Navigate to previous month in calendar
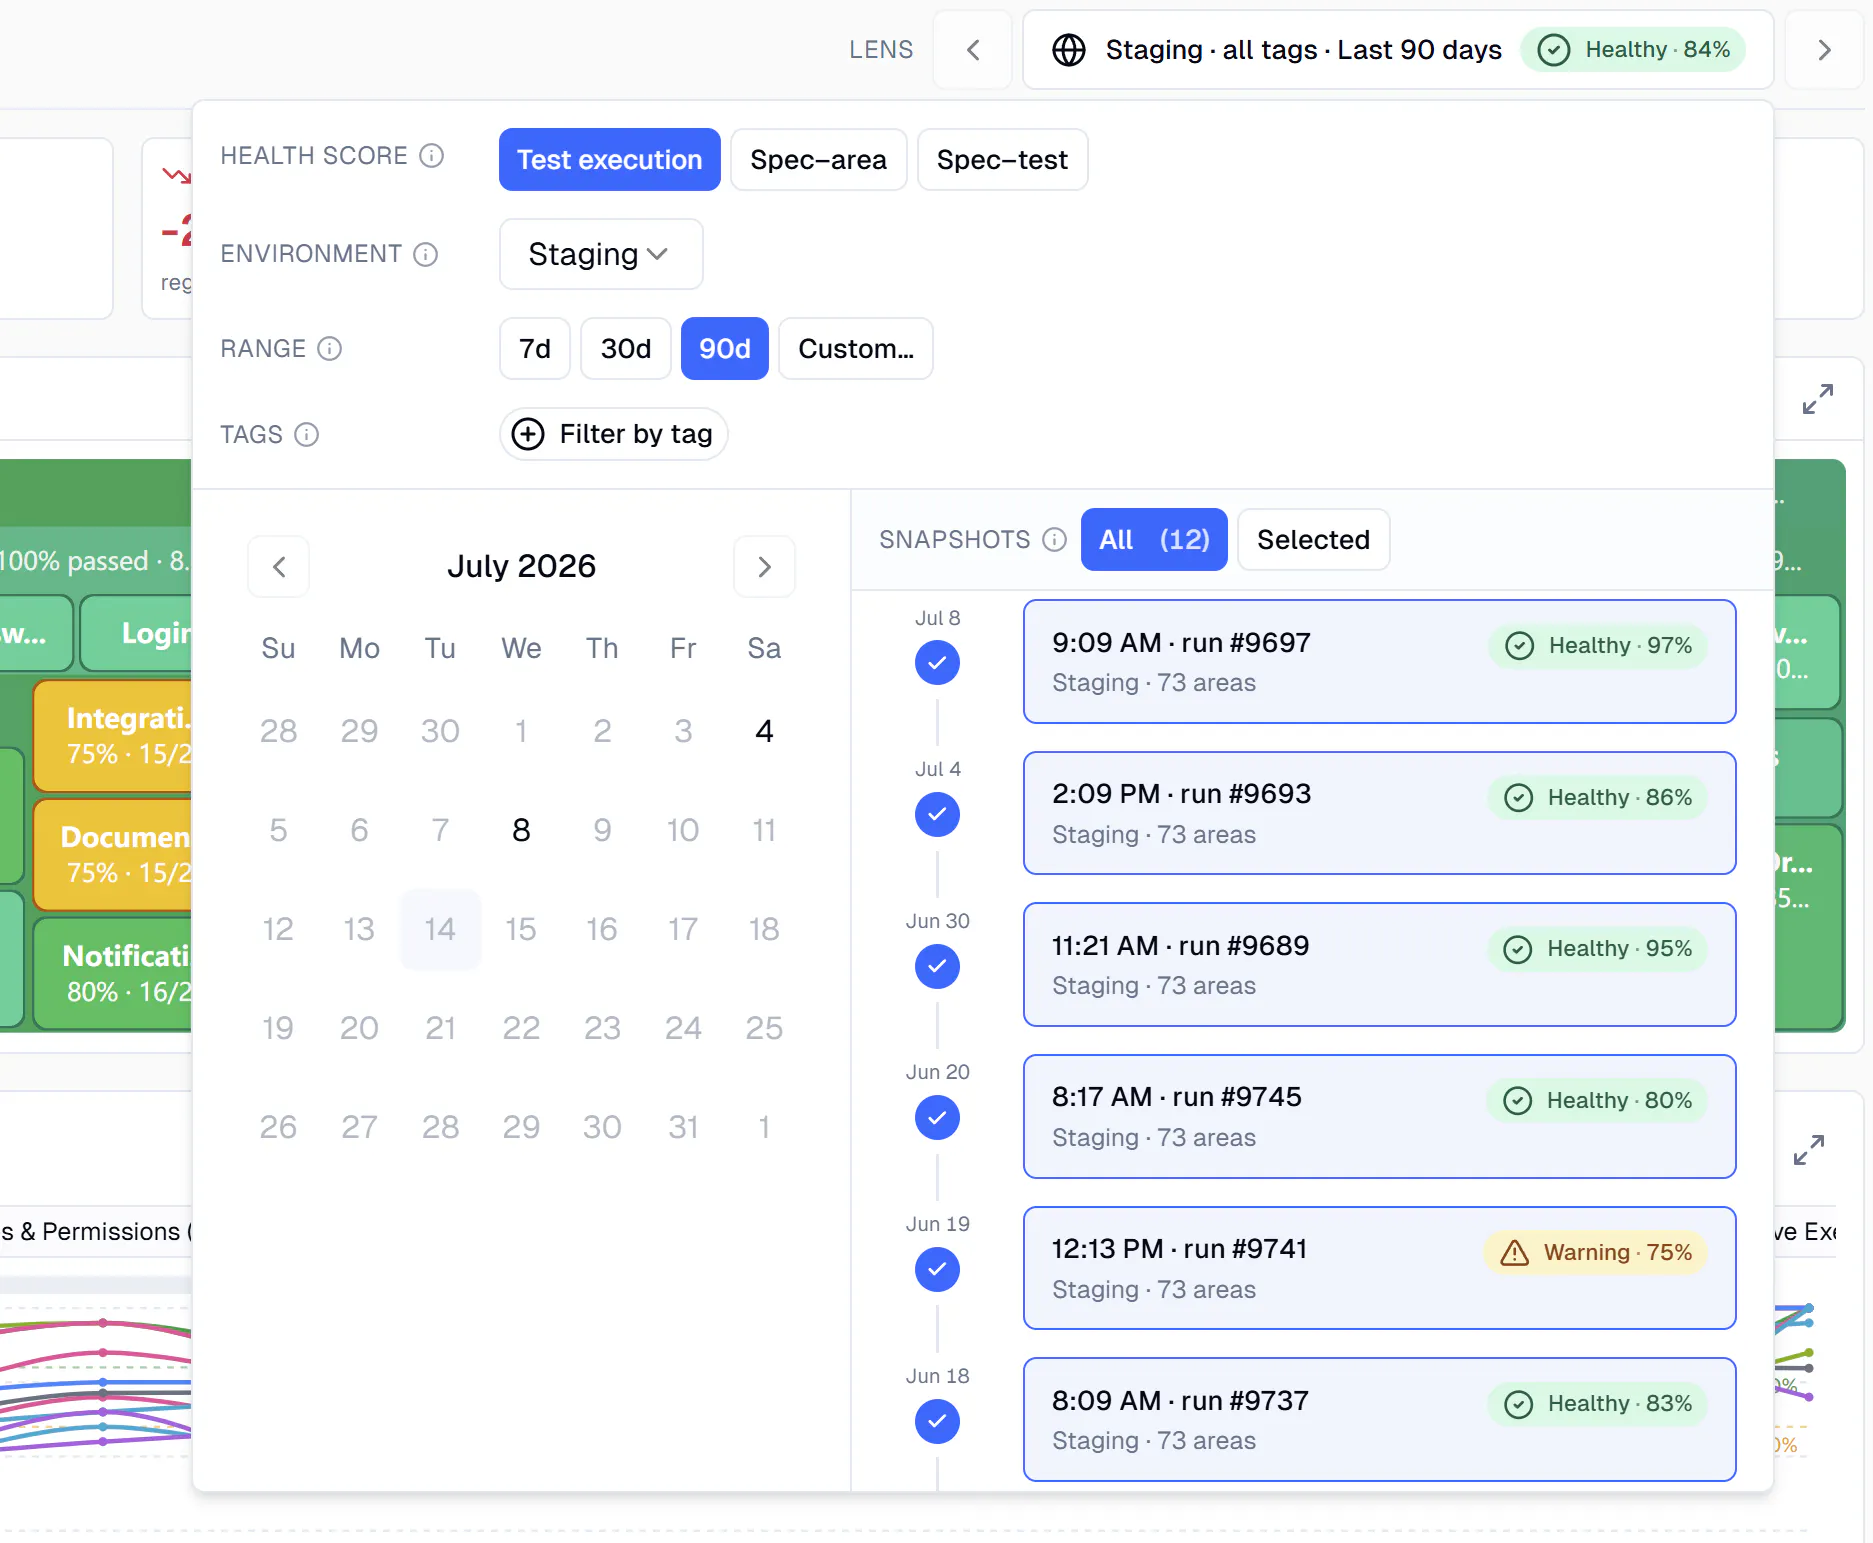The image size is (1873, 1543). click(279, 567)
